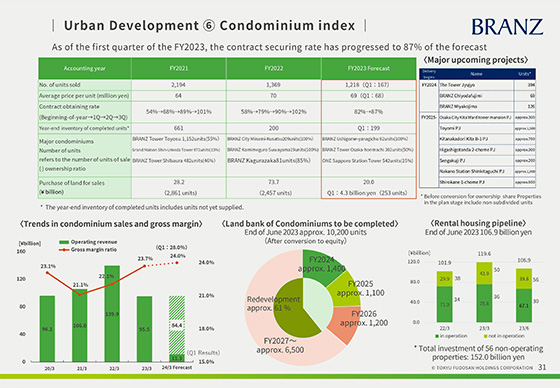Click 'Purchase of land for sales' row label

[72, 183]
